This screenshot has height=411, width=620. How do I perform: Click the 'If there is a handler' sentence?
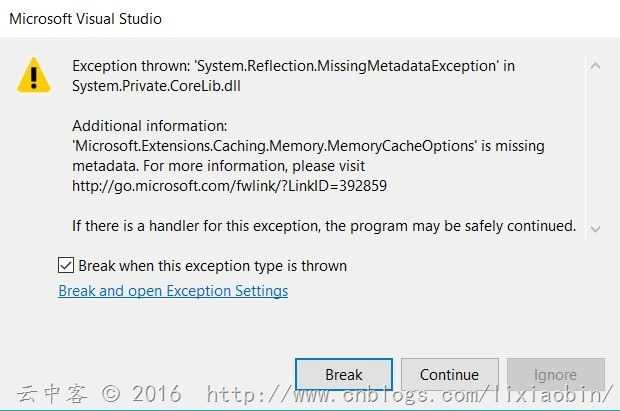coord(324,226)
